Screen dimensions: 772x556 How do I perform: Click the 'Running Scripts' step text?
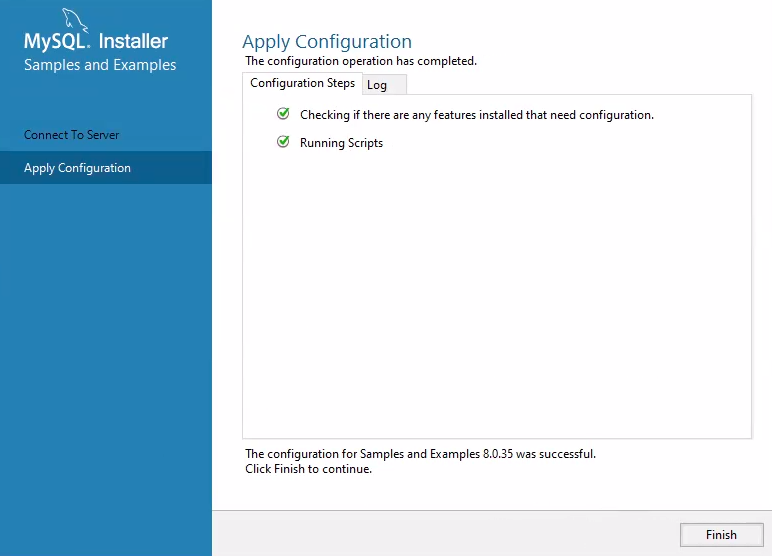point(341,143)
